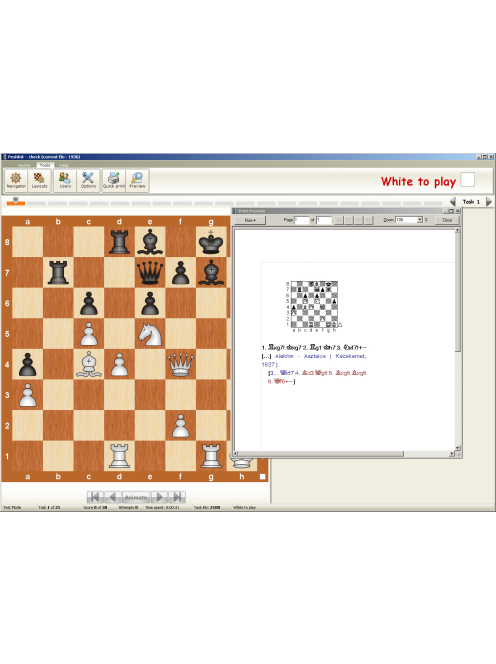Open the Users tool

(65, 180)
